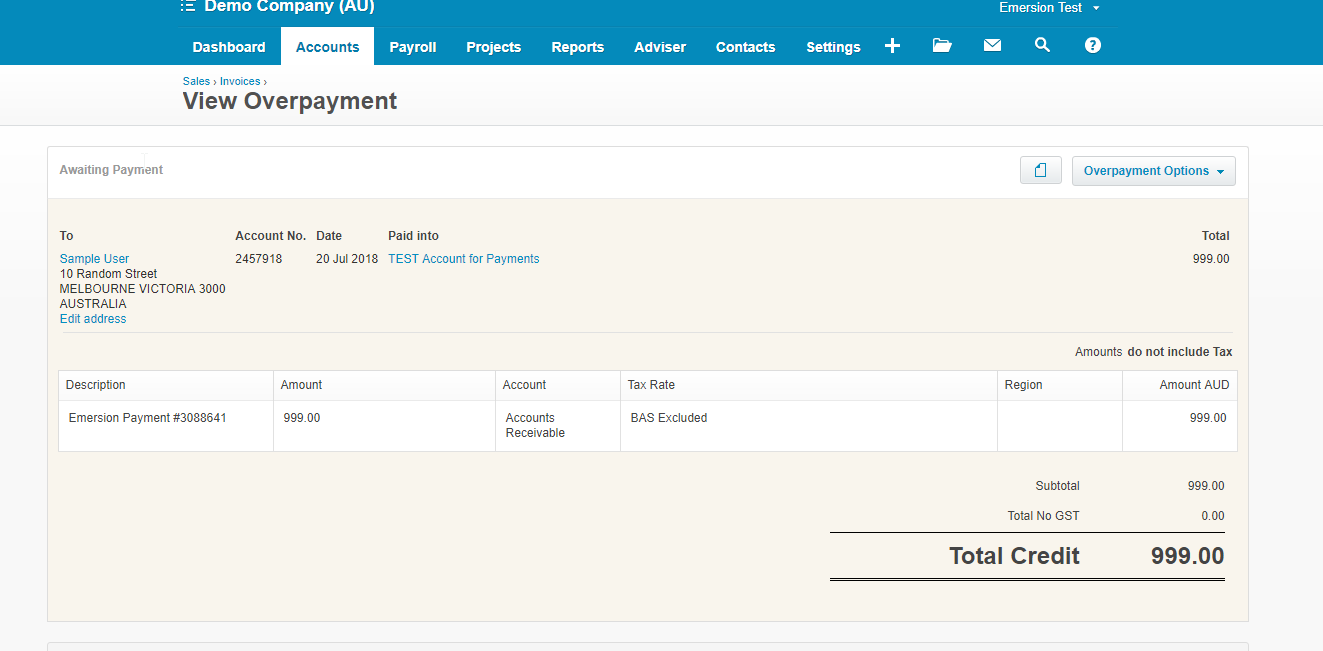Go to the Payroll menu

(413, 47)
